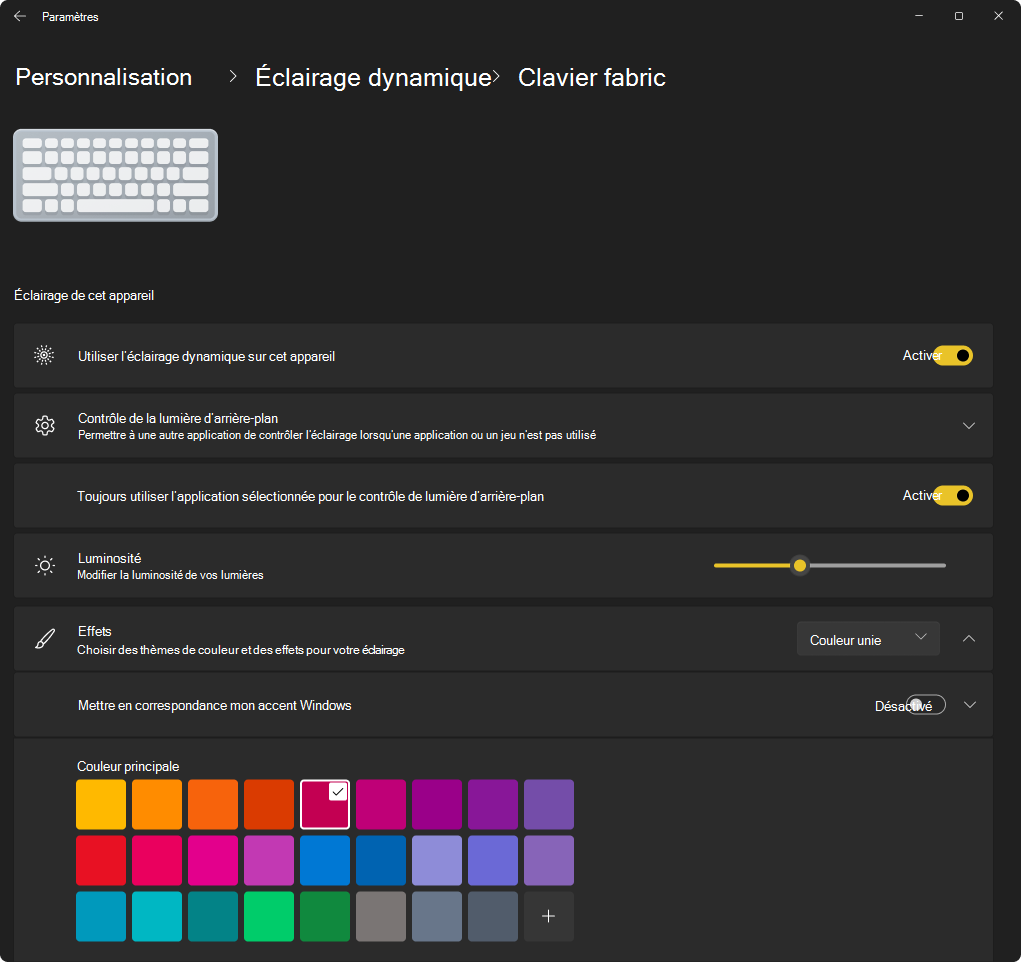
Task: Select the rust red-orange swatch
Action: tap(269, 804)
